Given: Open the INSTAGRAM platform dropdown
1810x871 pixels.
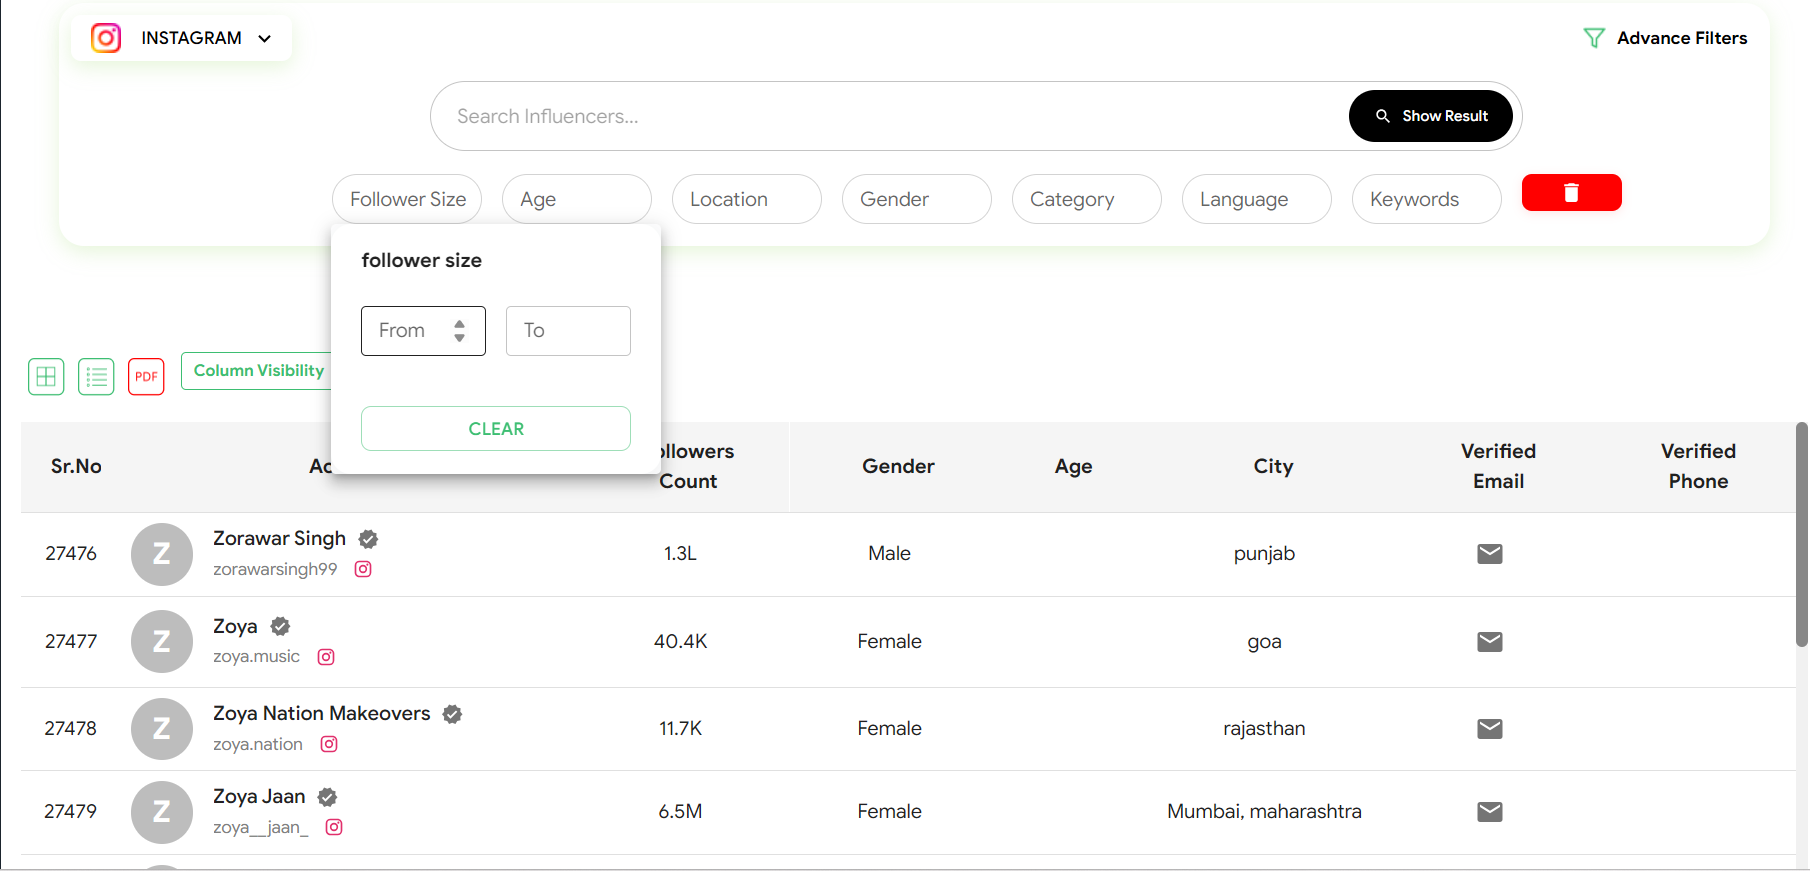Looking at the screenshot, I should coord(182,38).
